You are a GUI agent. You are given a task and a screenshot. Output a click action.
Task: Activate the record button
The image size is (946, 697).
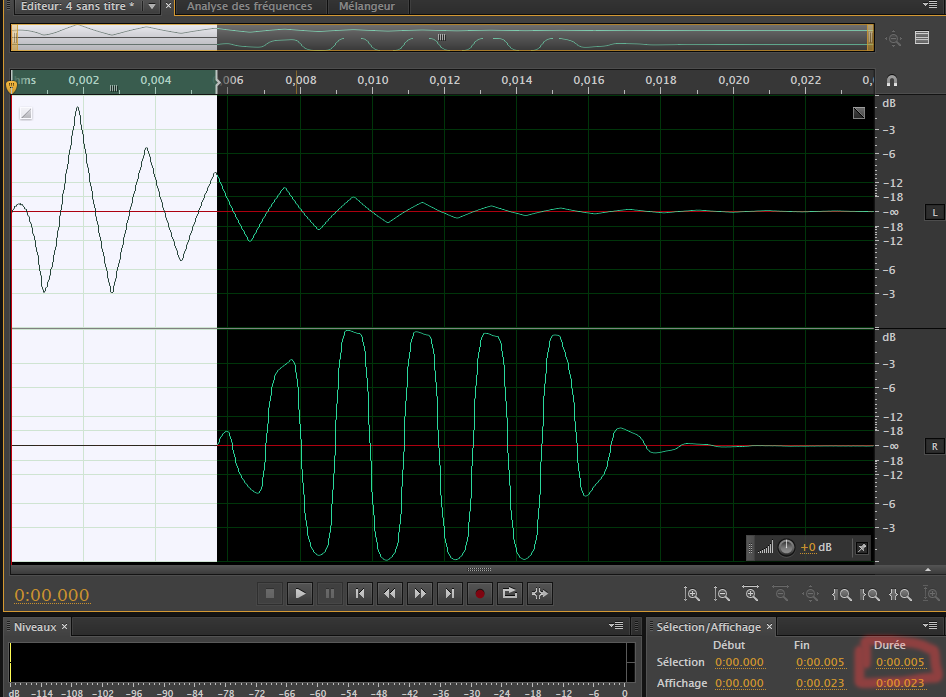[x=479, y=593]
